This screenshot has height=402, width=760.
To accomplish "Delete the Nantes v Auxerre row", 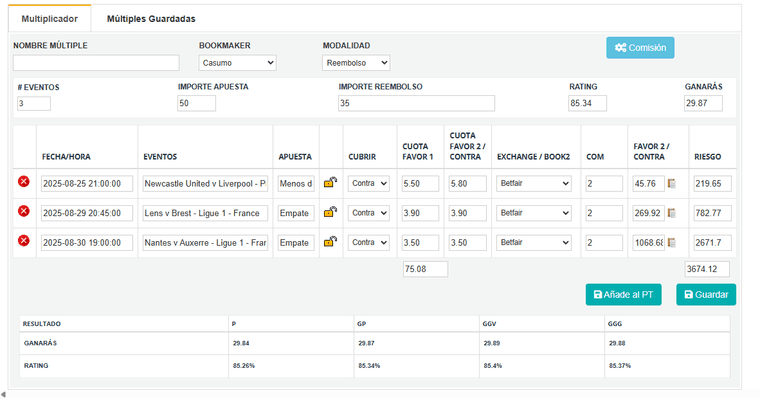I will pyautogui.click(x=24, y=241).
